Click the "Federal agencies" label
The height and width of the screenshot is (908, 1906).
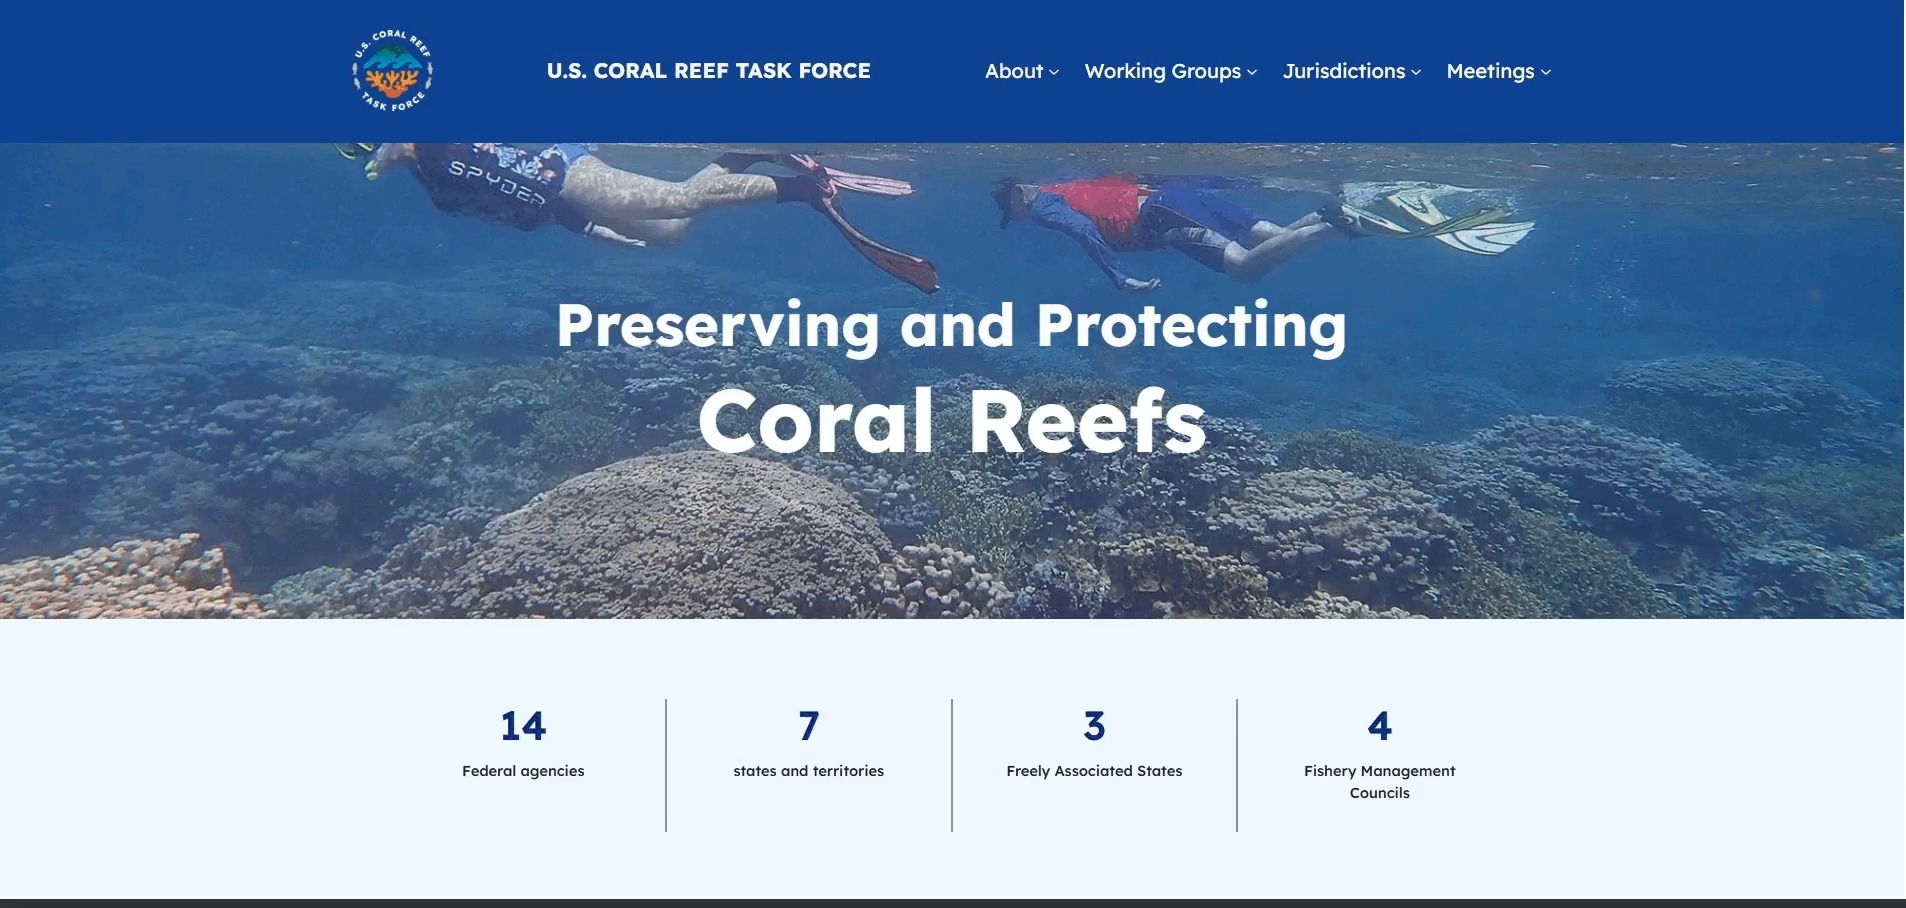click(x=523, y=771)
